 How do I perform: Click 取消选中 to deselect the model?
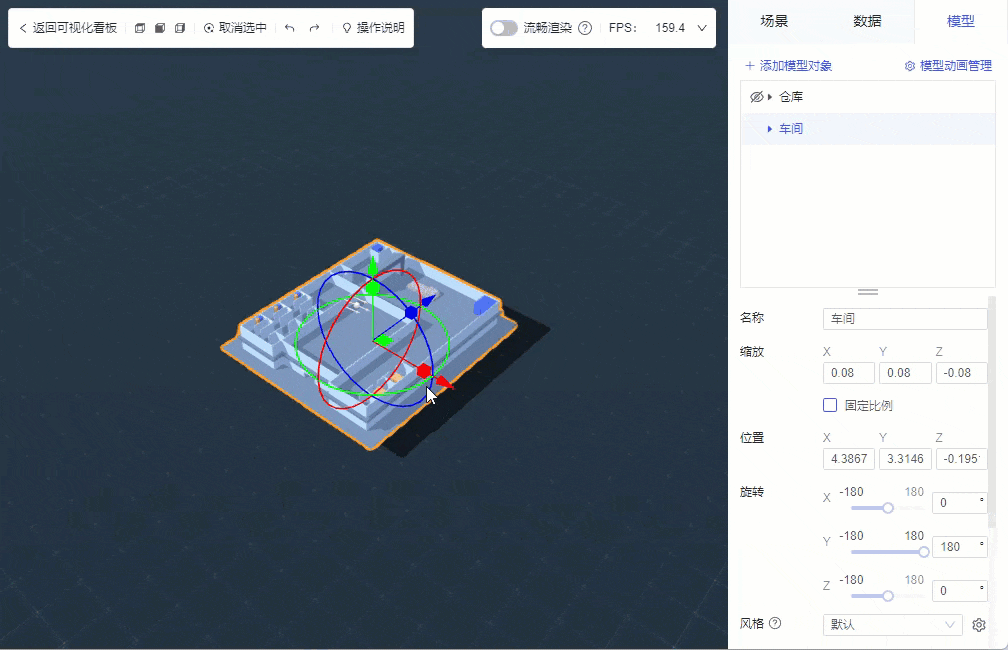point(235,28)
